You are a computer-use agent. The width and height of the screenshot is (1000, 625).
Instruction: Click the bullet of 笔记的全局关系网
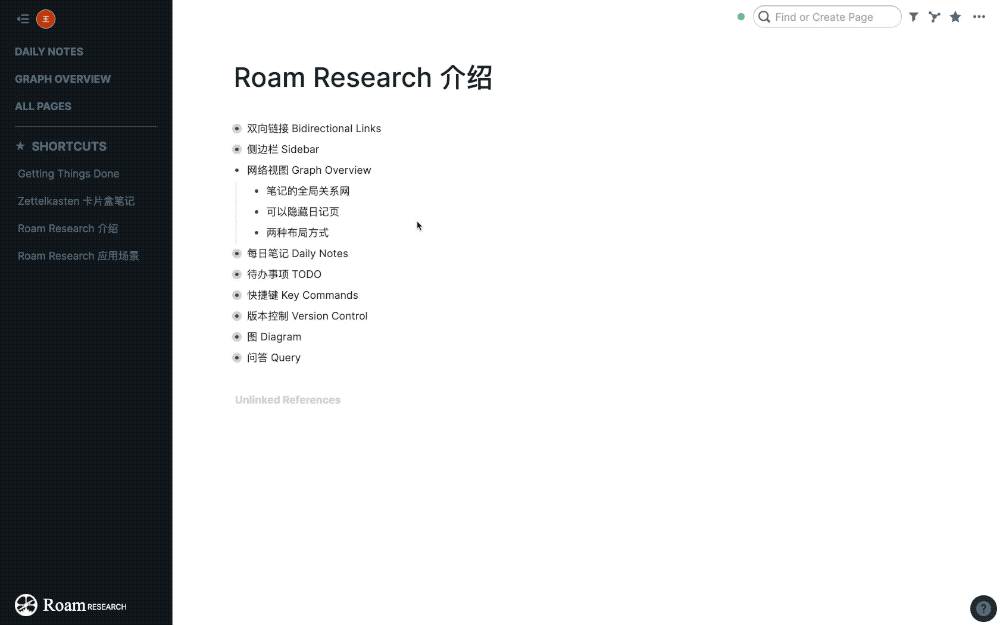tap(256, 191)
